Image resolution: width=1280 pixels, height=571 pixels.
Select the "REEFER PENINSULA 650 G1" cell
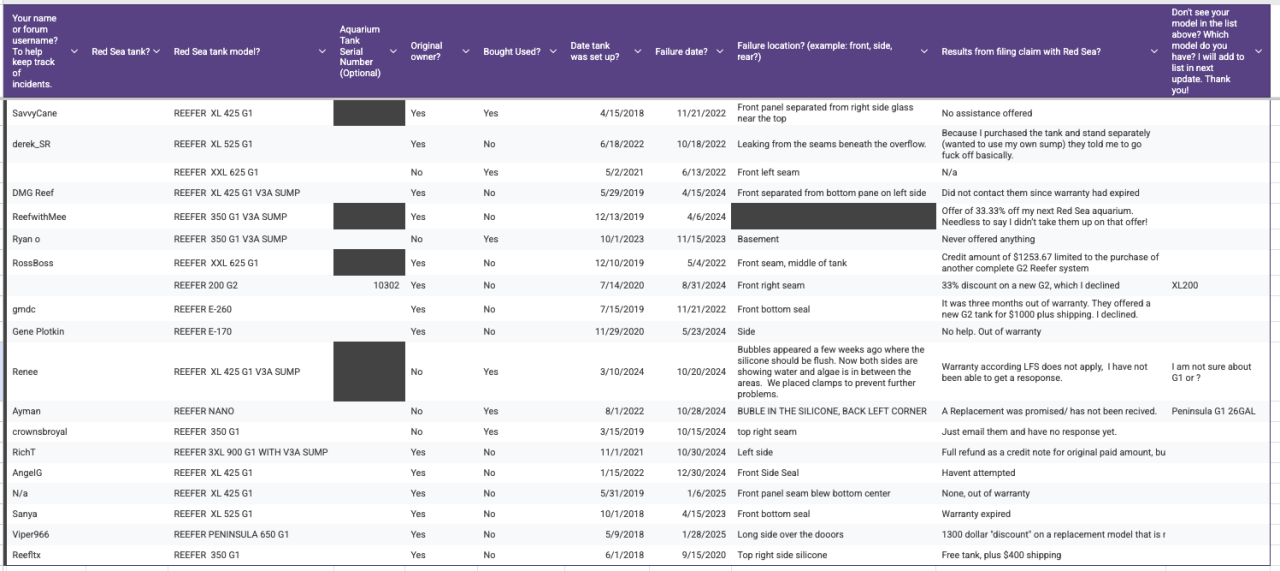(x=250, y=534)
